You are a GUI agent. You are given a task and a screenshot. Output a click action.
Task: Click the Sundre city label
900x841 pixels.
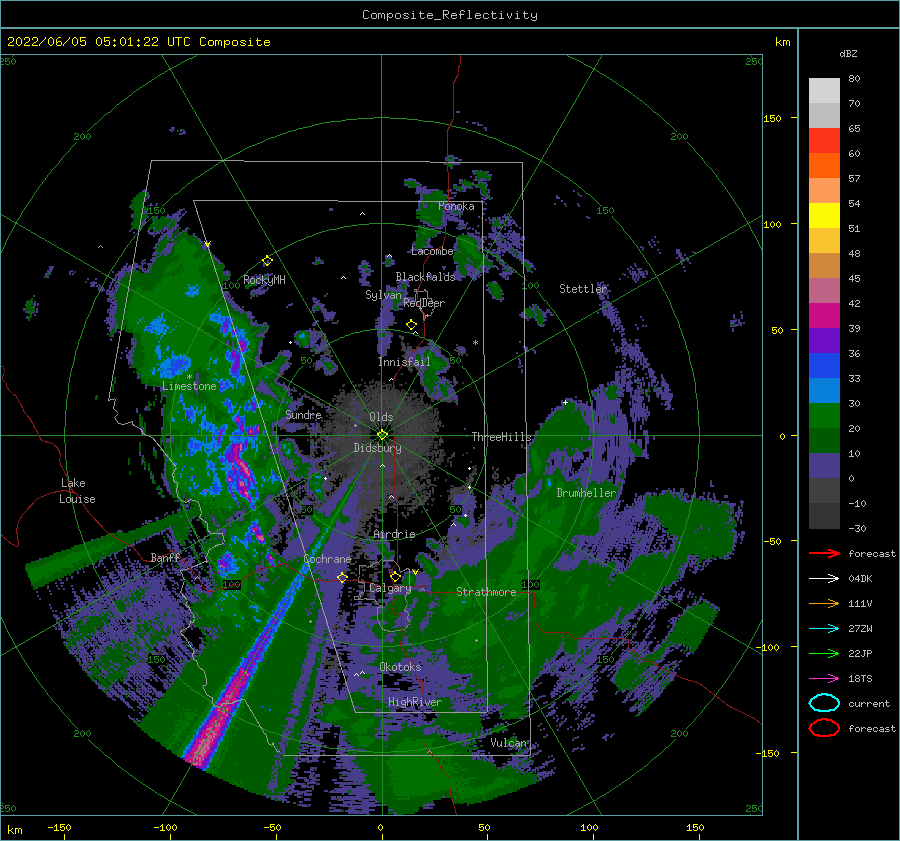click(304, 415)
